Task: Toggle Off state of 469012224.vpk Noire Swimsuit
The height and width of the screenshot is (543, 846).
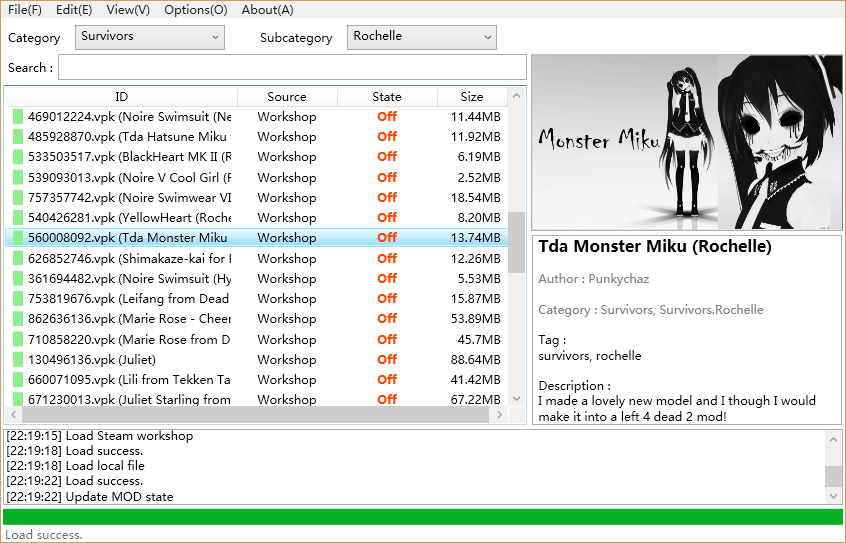Action: click(387, 117)
